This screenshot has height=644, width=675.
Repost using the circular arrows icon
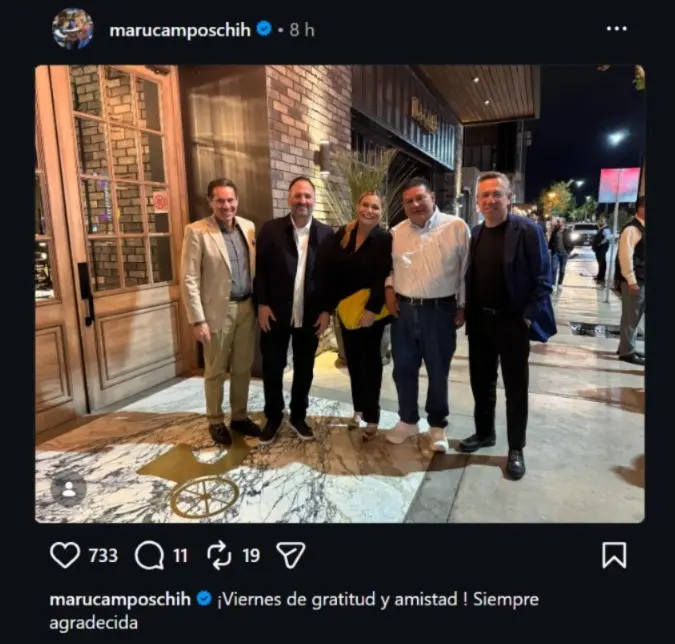click(219, 555)
